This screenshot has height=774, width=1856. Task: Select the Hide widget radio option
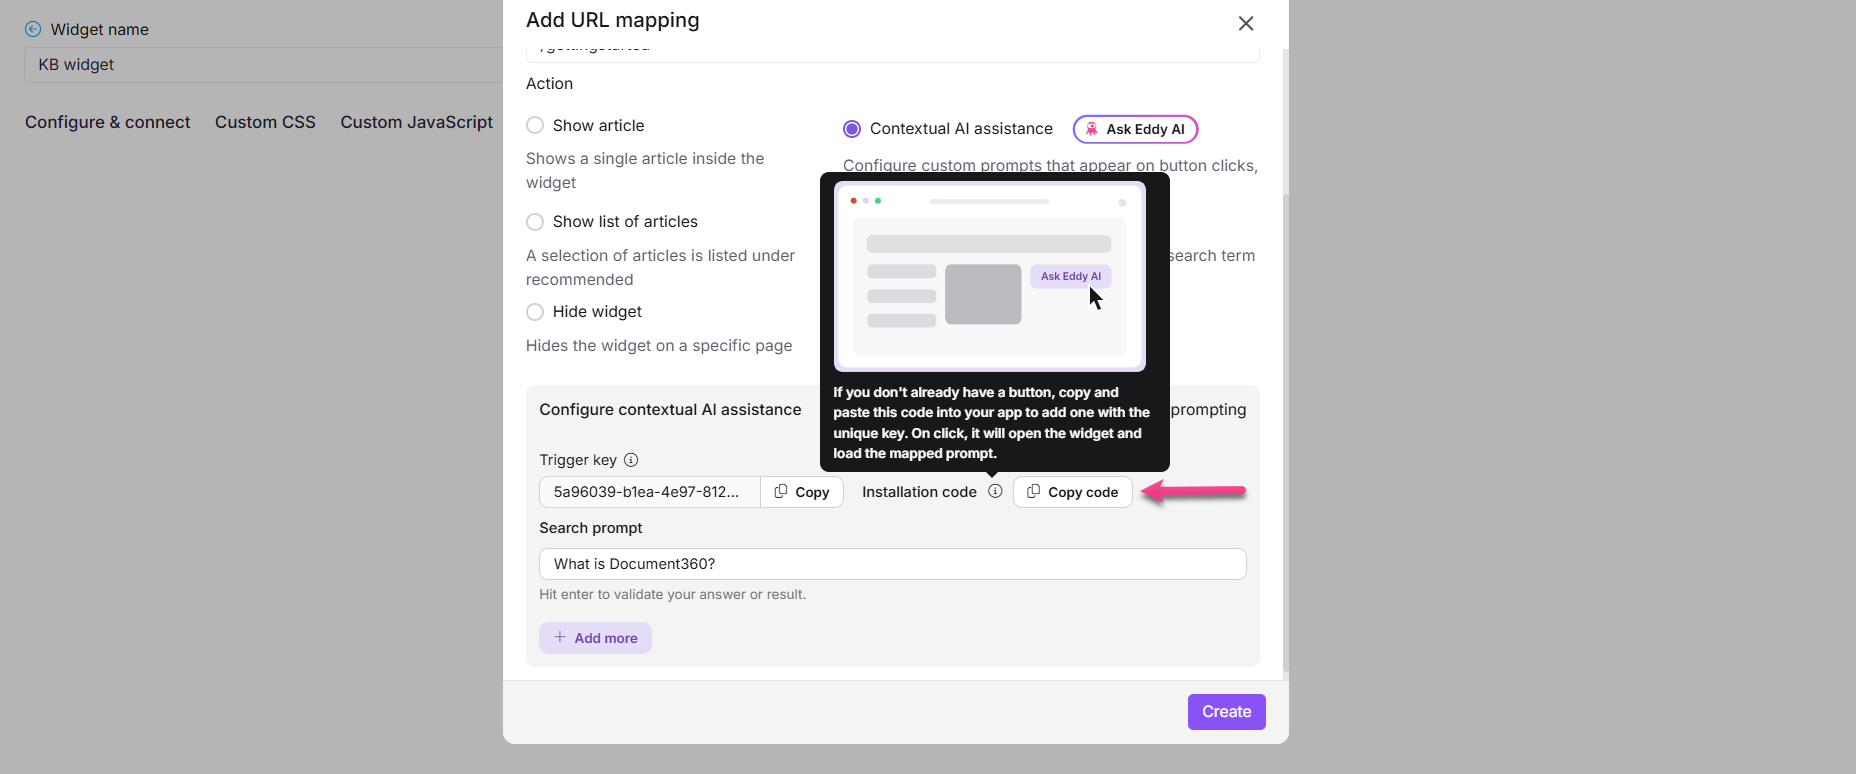(x=535, y=311)
